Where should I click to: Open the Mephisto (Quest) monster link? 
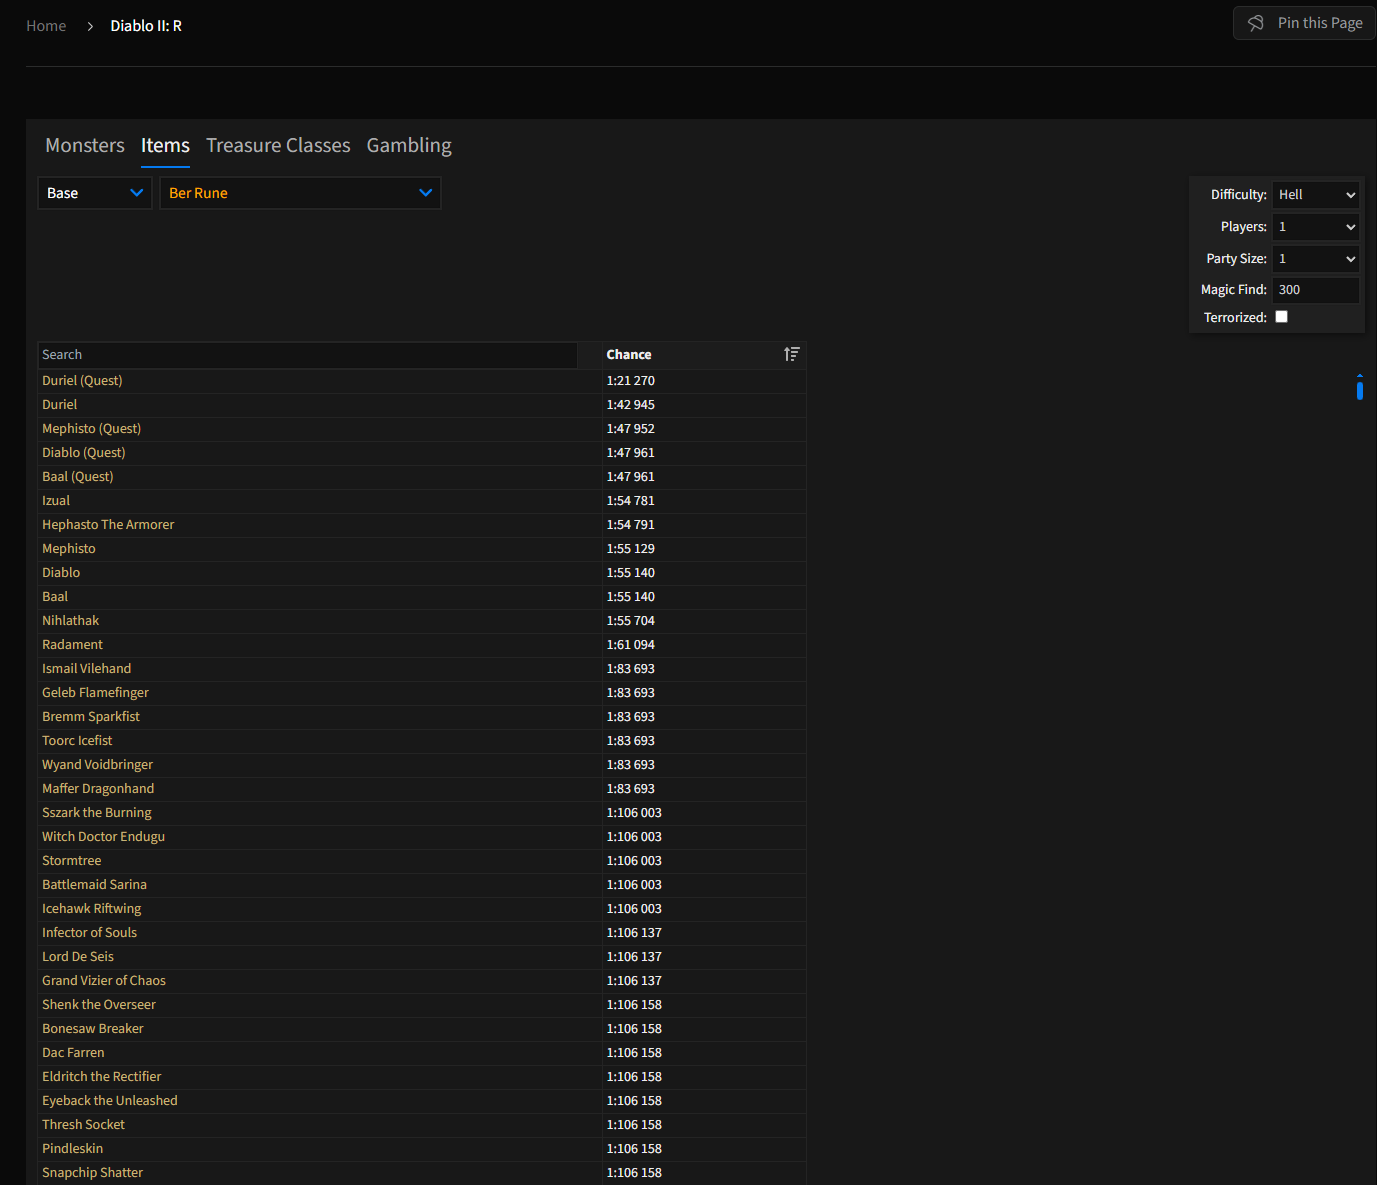point(91,429)
